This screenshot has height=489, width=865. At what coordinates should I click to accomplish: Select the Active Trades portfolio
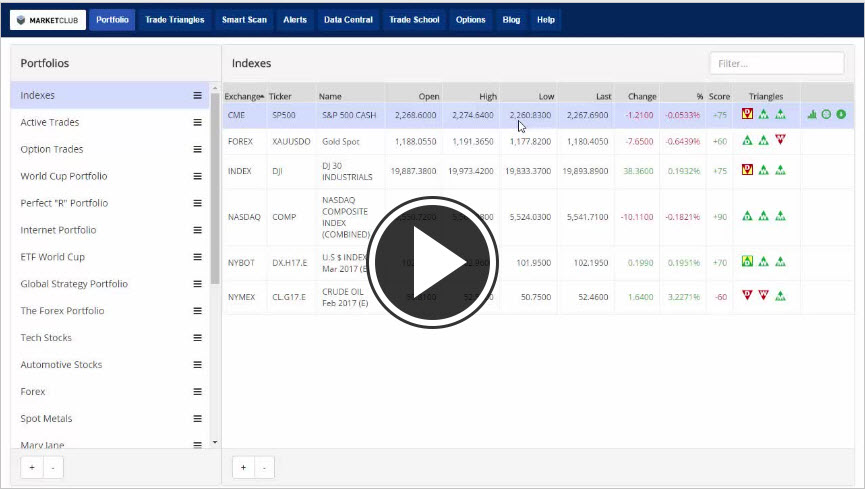(109, 123)
